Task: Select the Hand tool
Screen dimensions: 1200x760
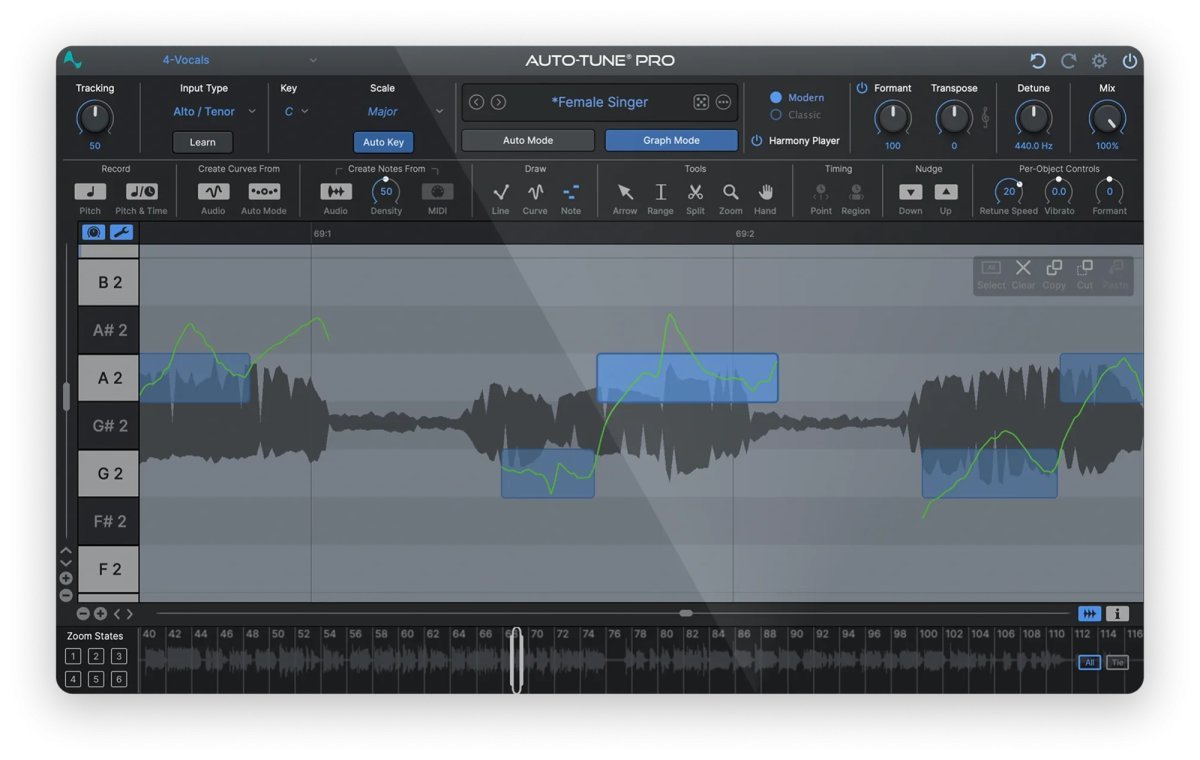Action: pyautogui.click(x=766, y=192)
